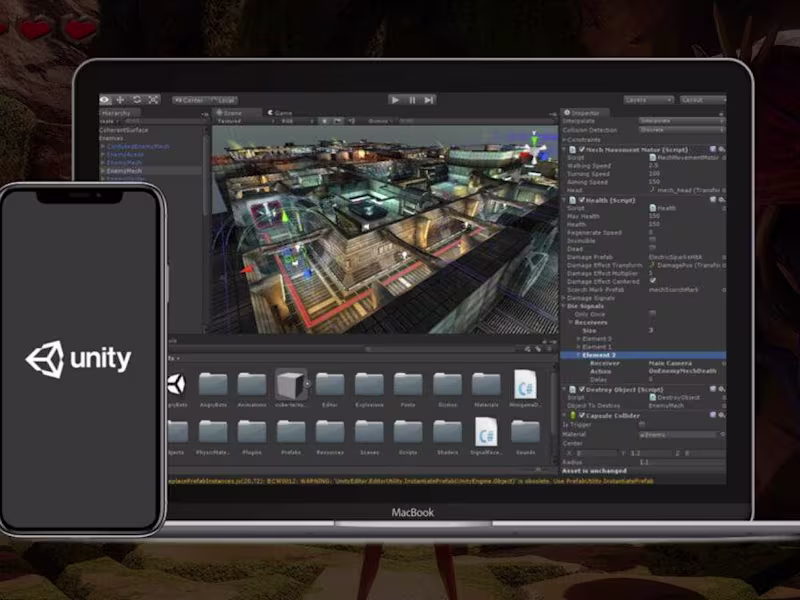Screen dimensions: 800x600
Task: Open the Plugins folder
Action: click(252, 433)
